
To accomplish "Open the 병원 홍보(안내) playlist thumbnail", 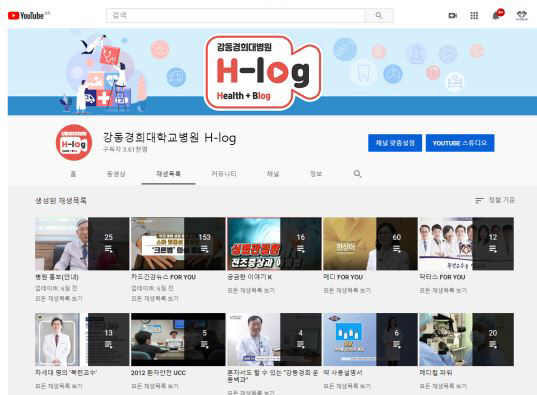I will click(x=82, y=244).
